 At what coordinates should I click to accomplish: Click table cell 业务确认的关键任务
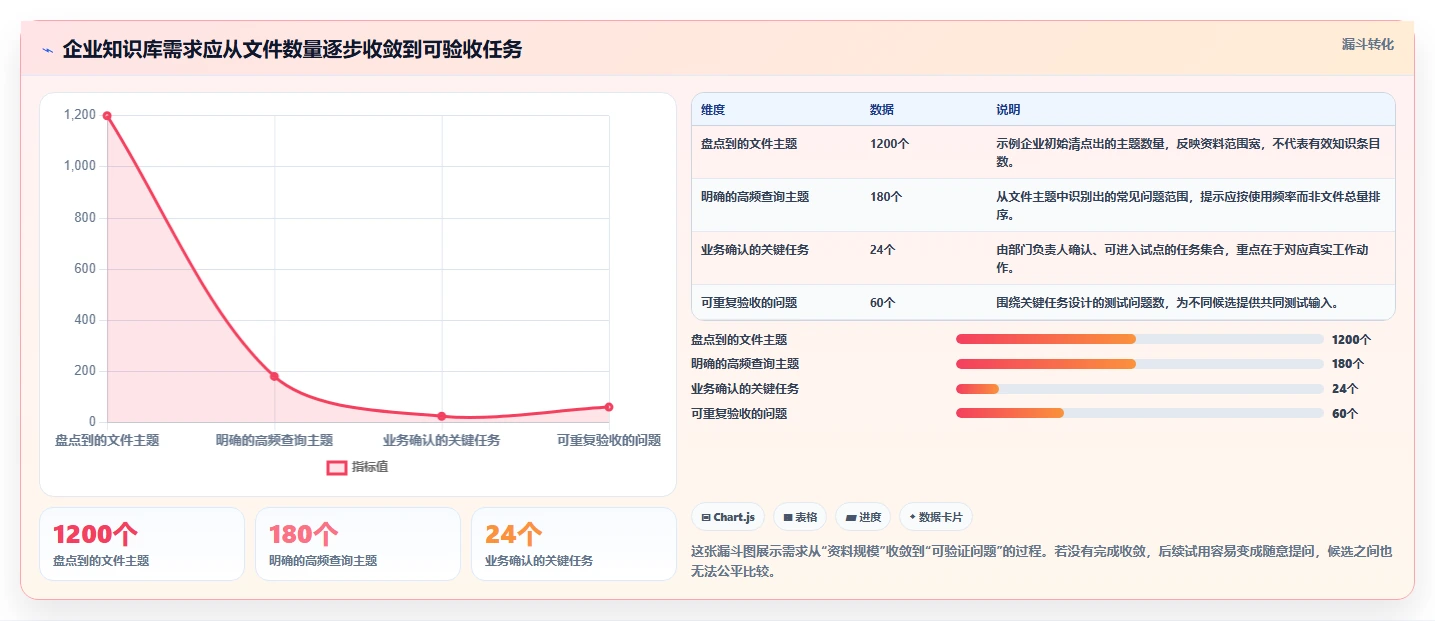click(755, 250)
